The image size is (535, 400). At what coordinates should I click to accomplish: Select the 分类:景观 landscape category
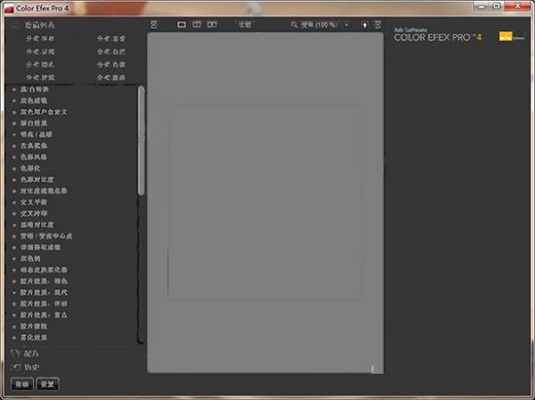pos(40,52)
